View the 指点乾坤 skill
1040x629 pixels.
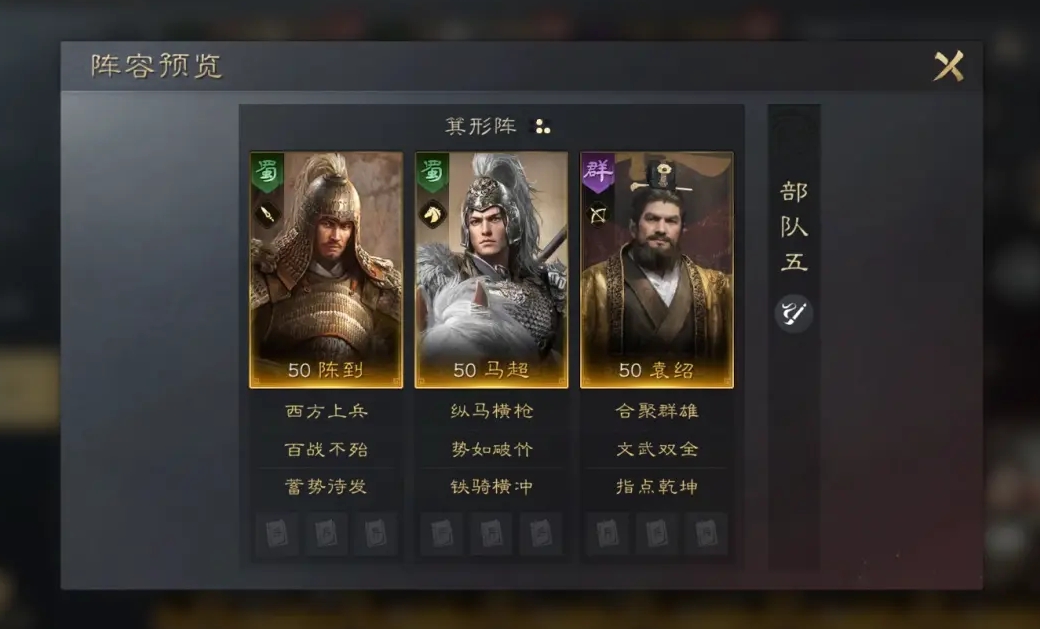click(x=657, y=487)
